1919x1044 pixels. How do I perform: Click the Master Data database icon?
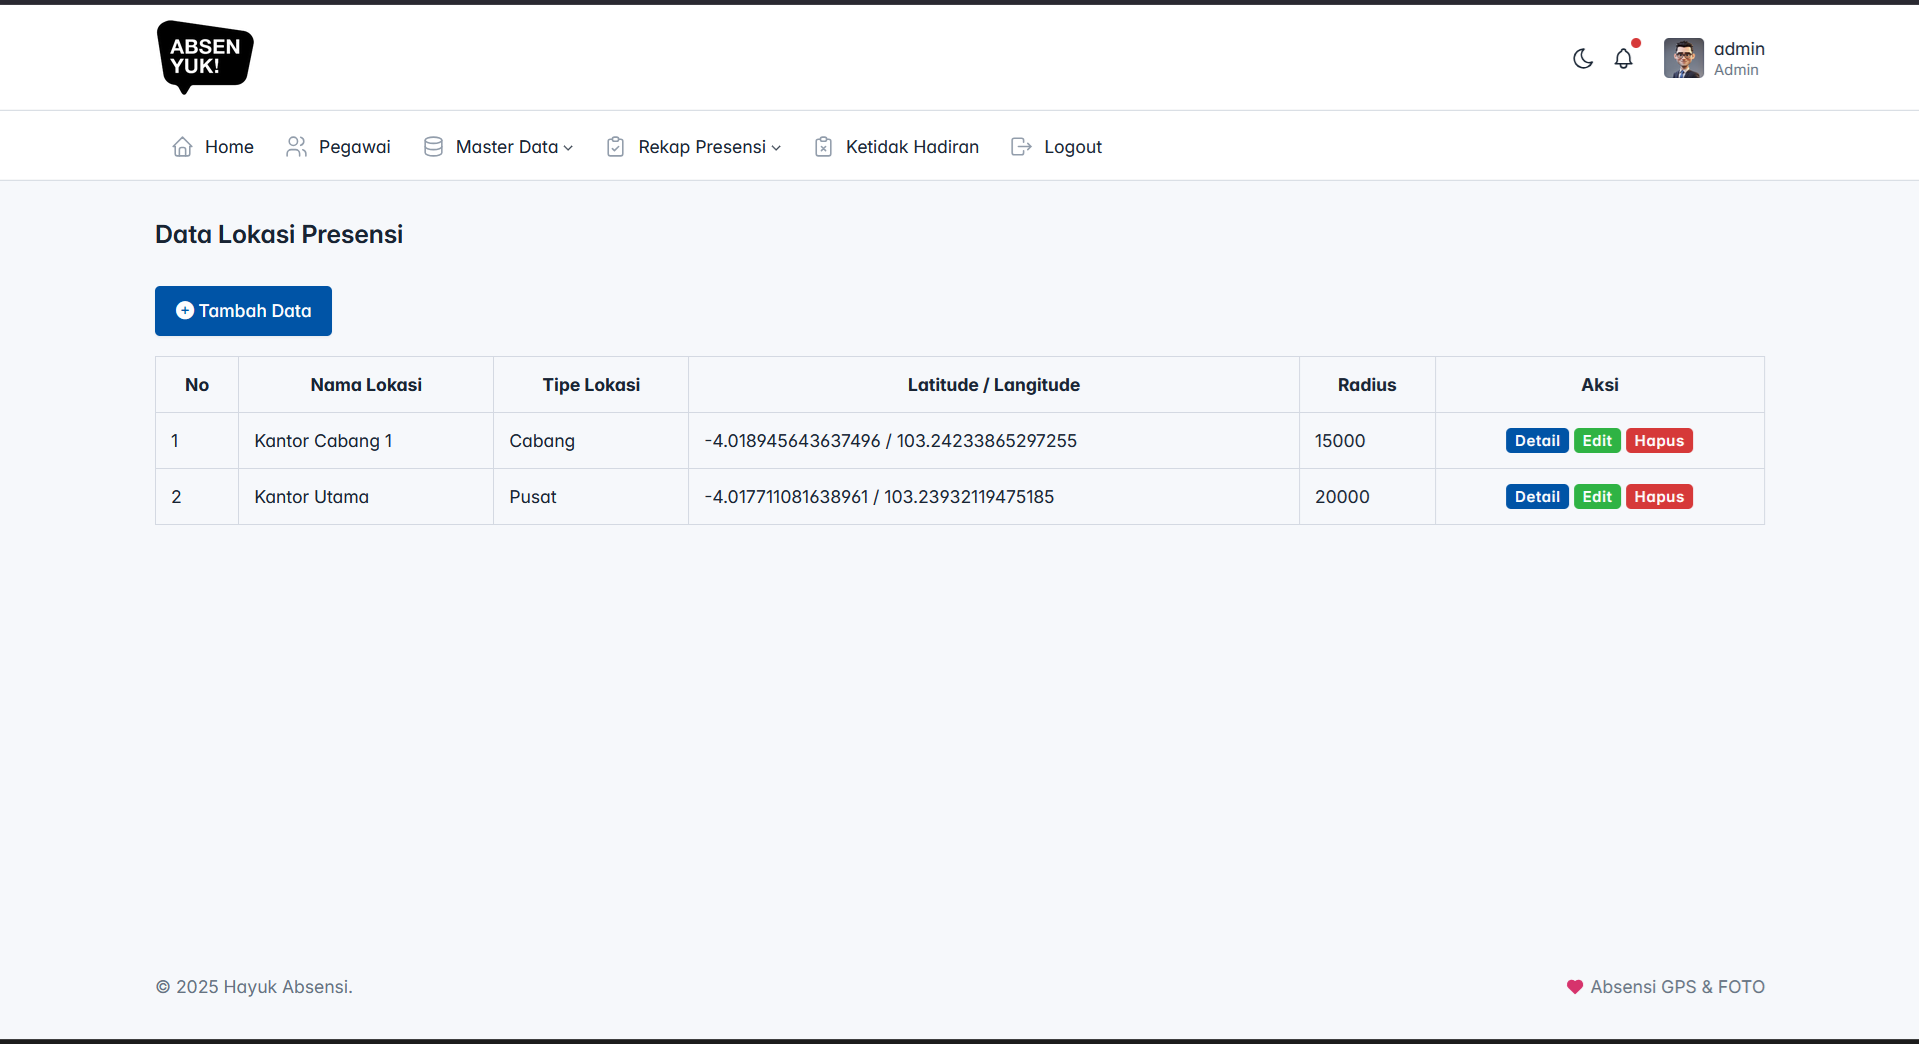(433, 147)
